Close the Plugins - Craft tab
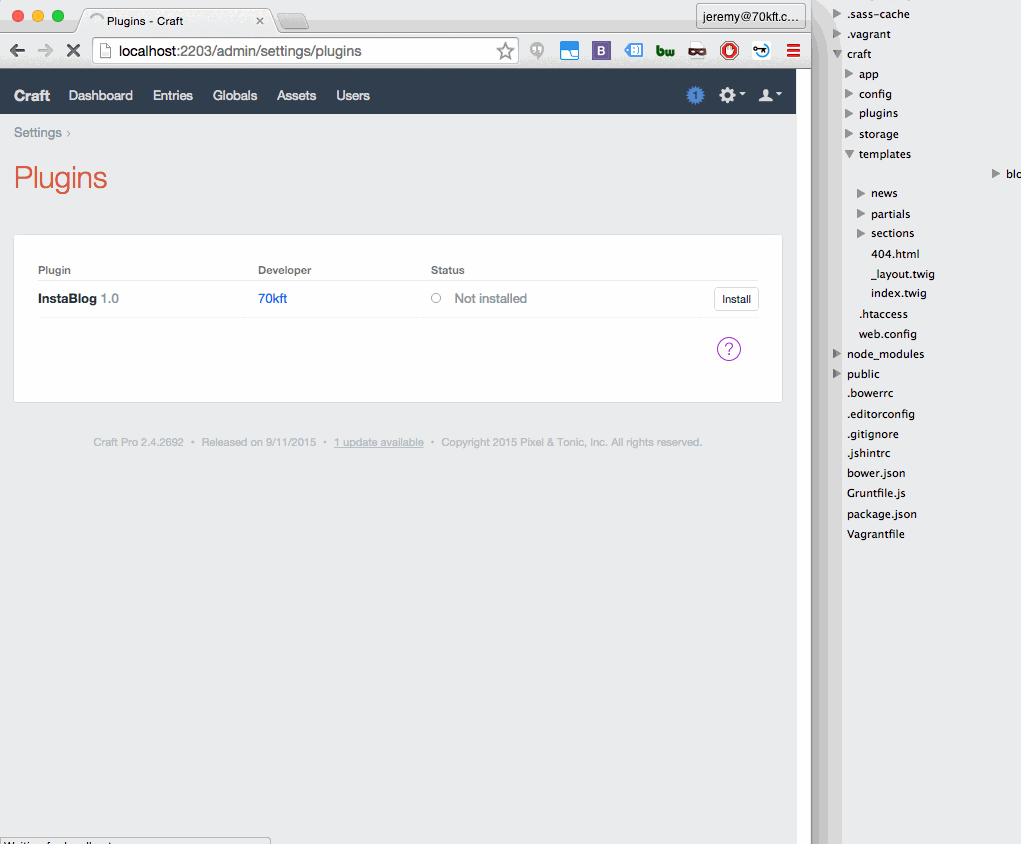Image resolution: width=1021 pixels, height=844 pixels. 260,21
